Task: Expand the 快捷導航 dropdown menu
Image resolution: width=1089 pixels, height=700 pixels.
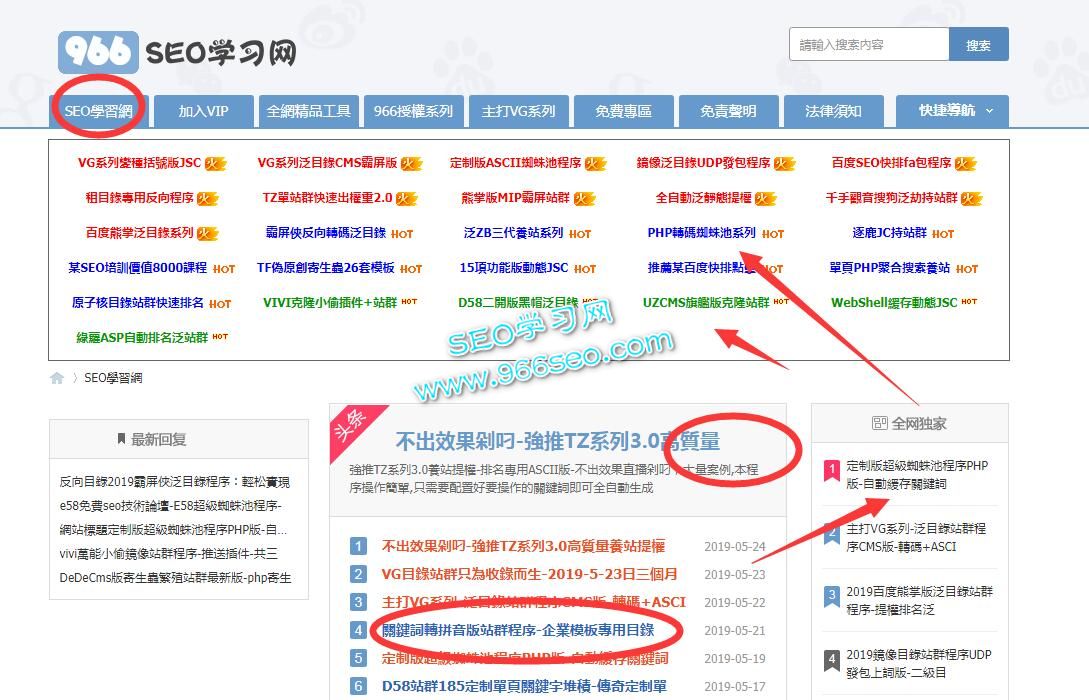Action: 952,110
